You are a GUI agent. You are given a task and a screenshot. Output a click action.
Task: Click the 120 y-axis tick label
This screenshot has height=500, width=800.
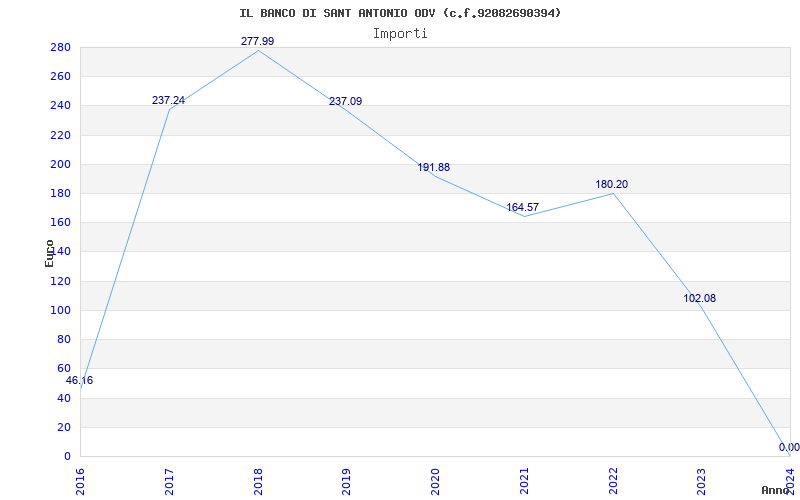(x=60, y=282)
